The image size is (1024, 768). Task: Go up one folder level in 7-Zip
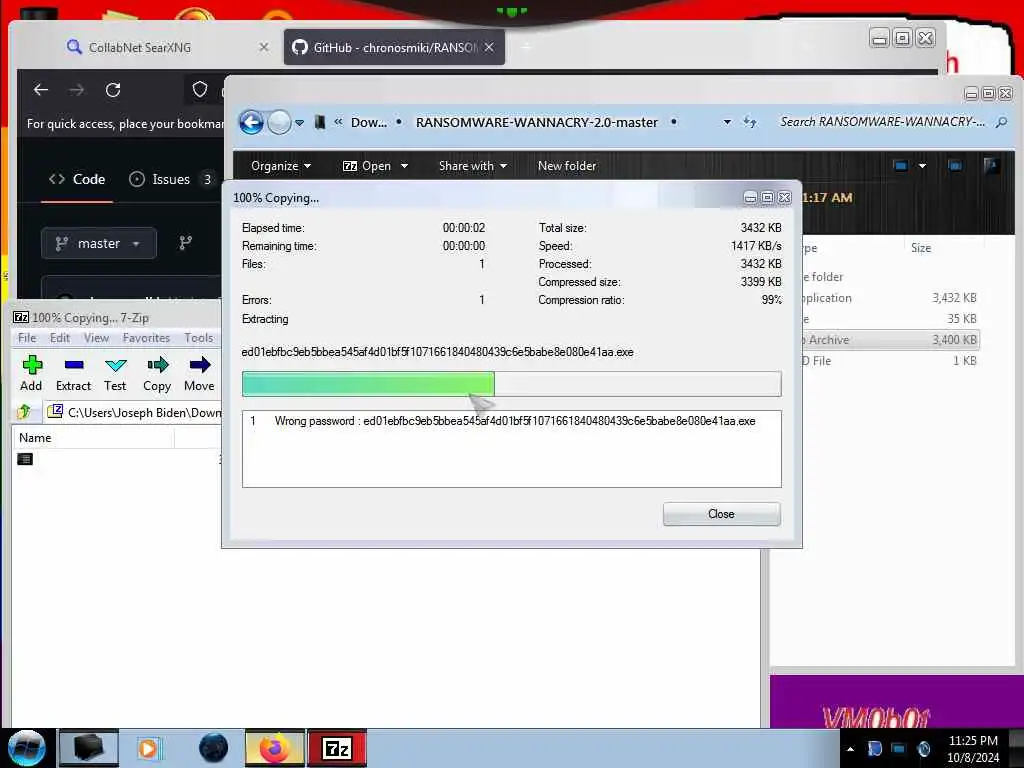(x=25, y=411)
